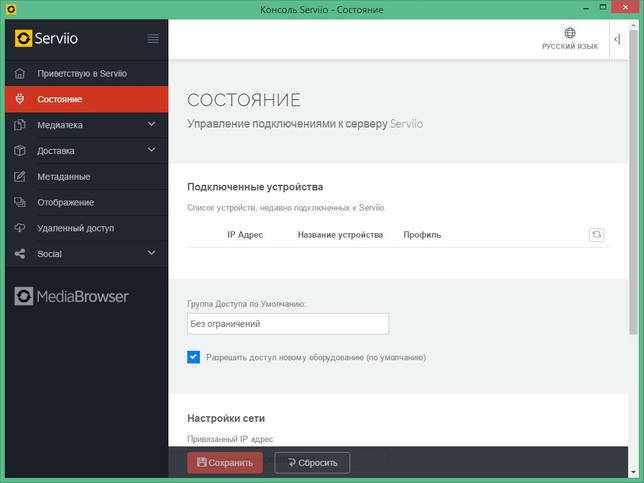The width and height of the screenshot is (644, 483).
Task: Click the Профиль column header
Action: [x=422, y=235]
